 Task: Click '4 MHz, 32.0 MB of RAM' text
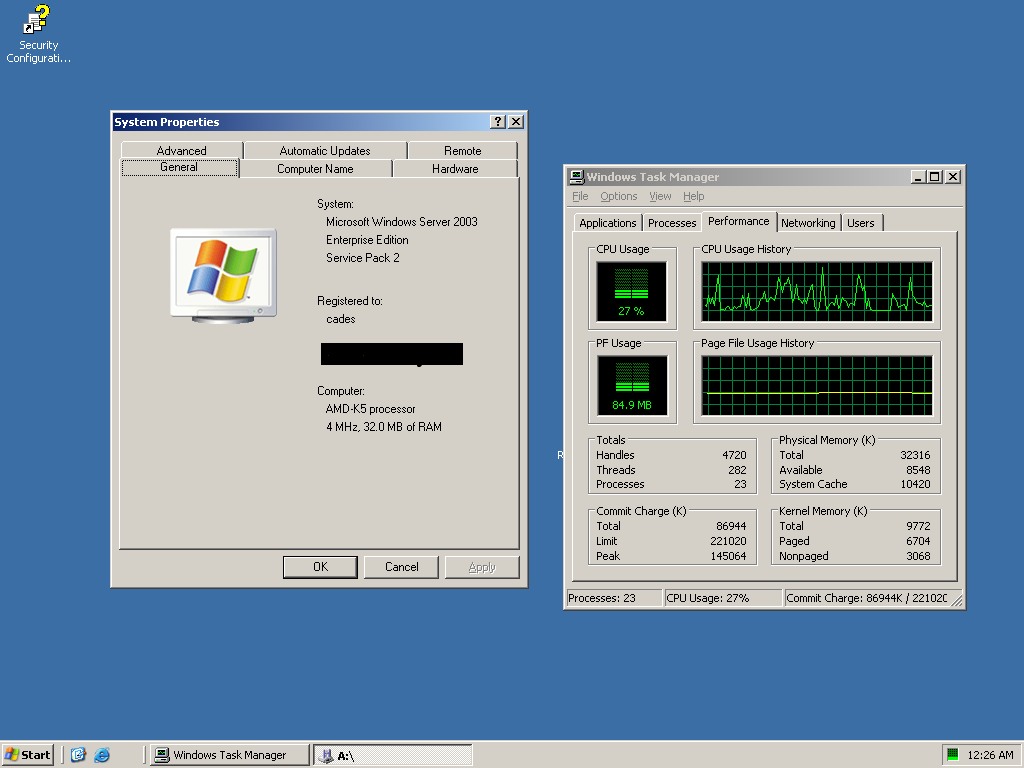383,426
